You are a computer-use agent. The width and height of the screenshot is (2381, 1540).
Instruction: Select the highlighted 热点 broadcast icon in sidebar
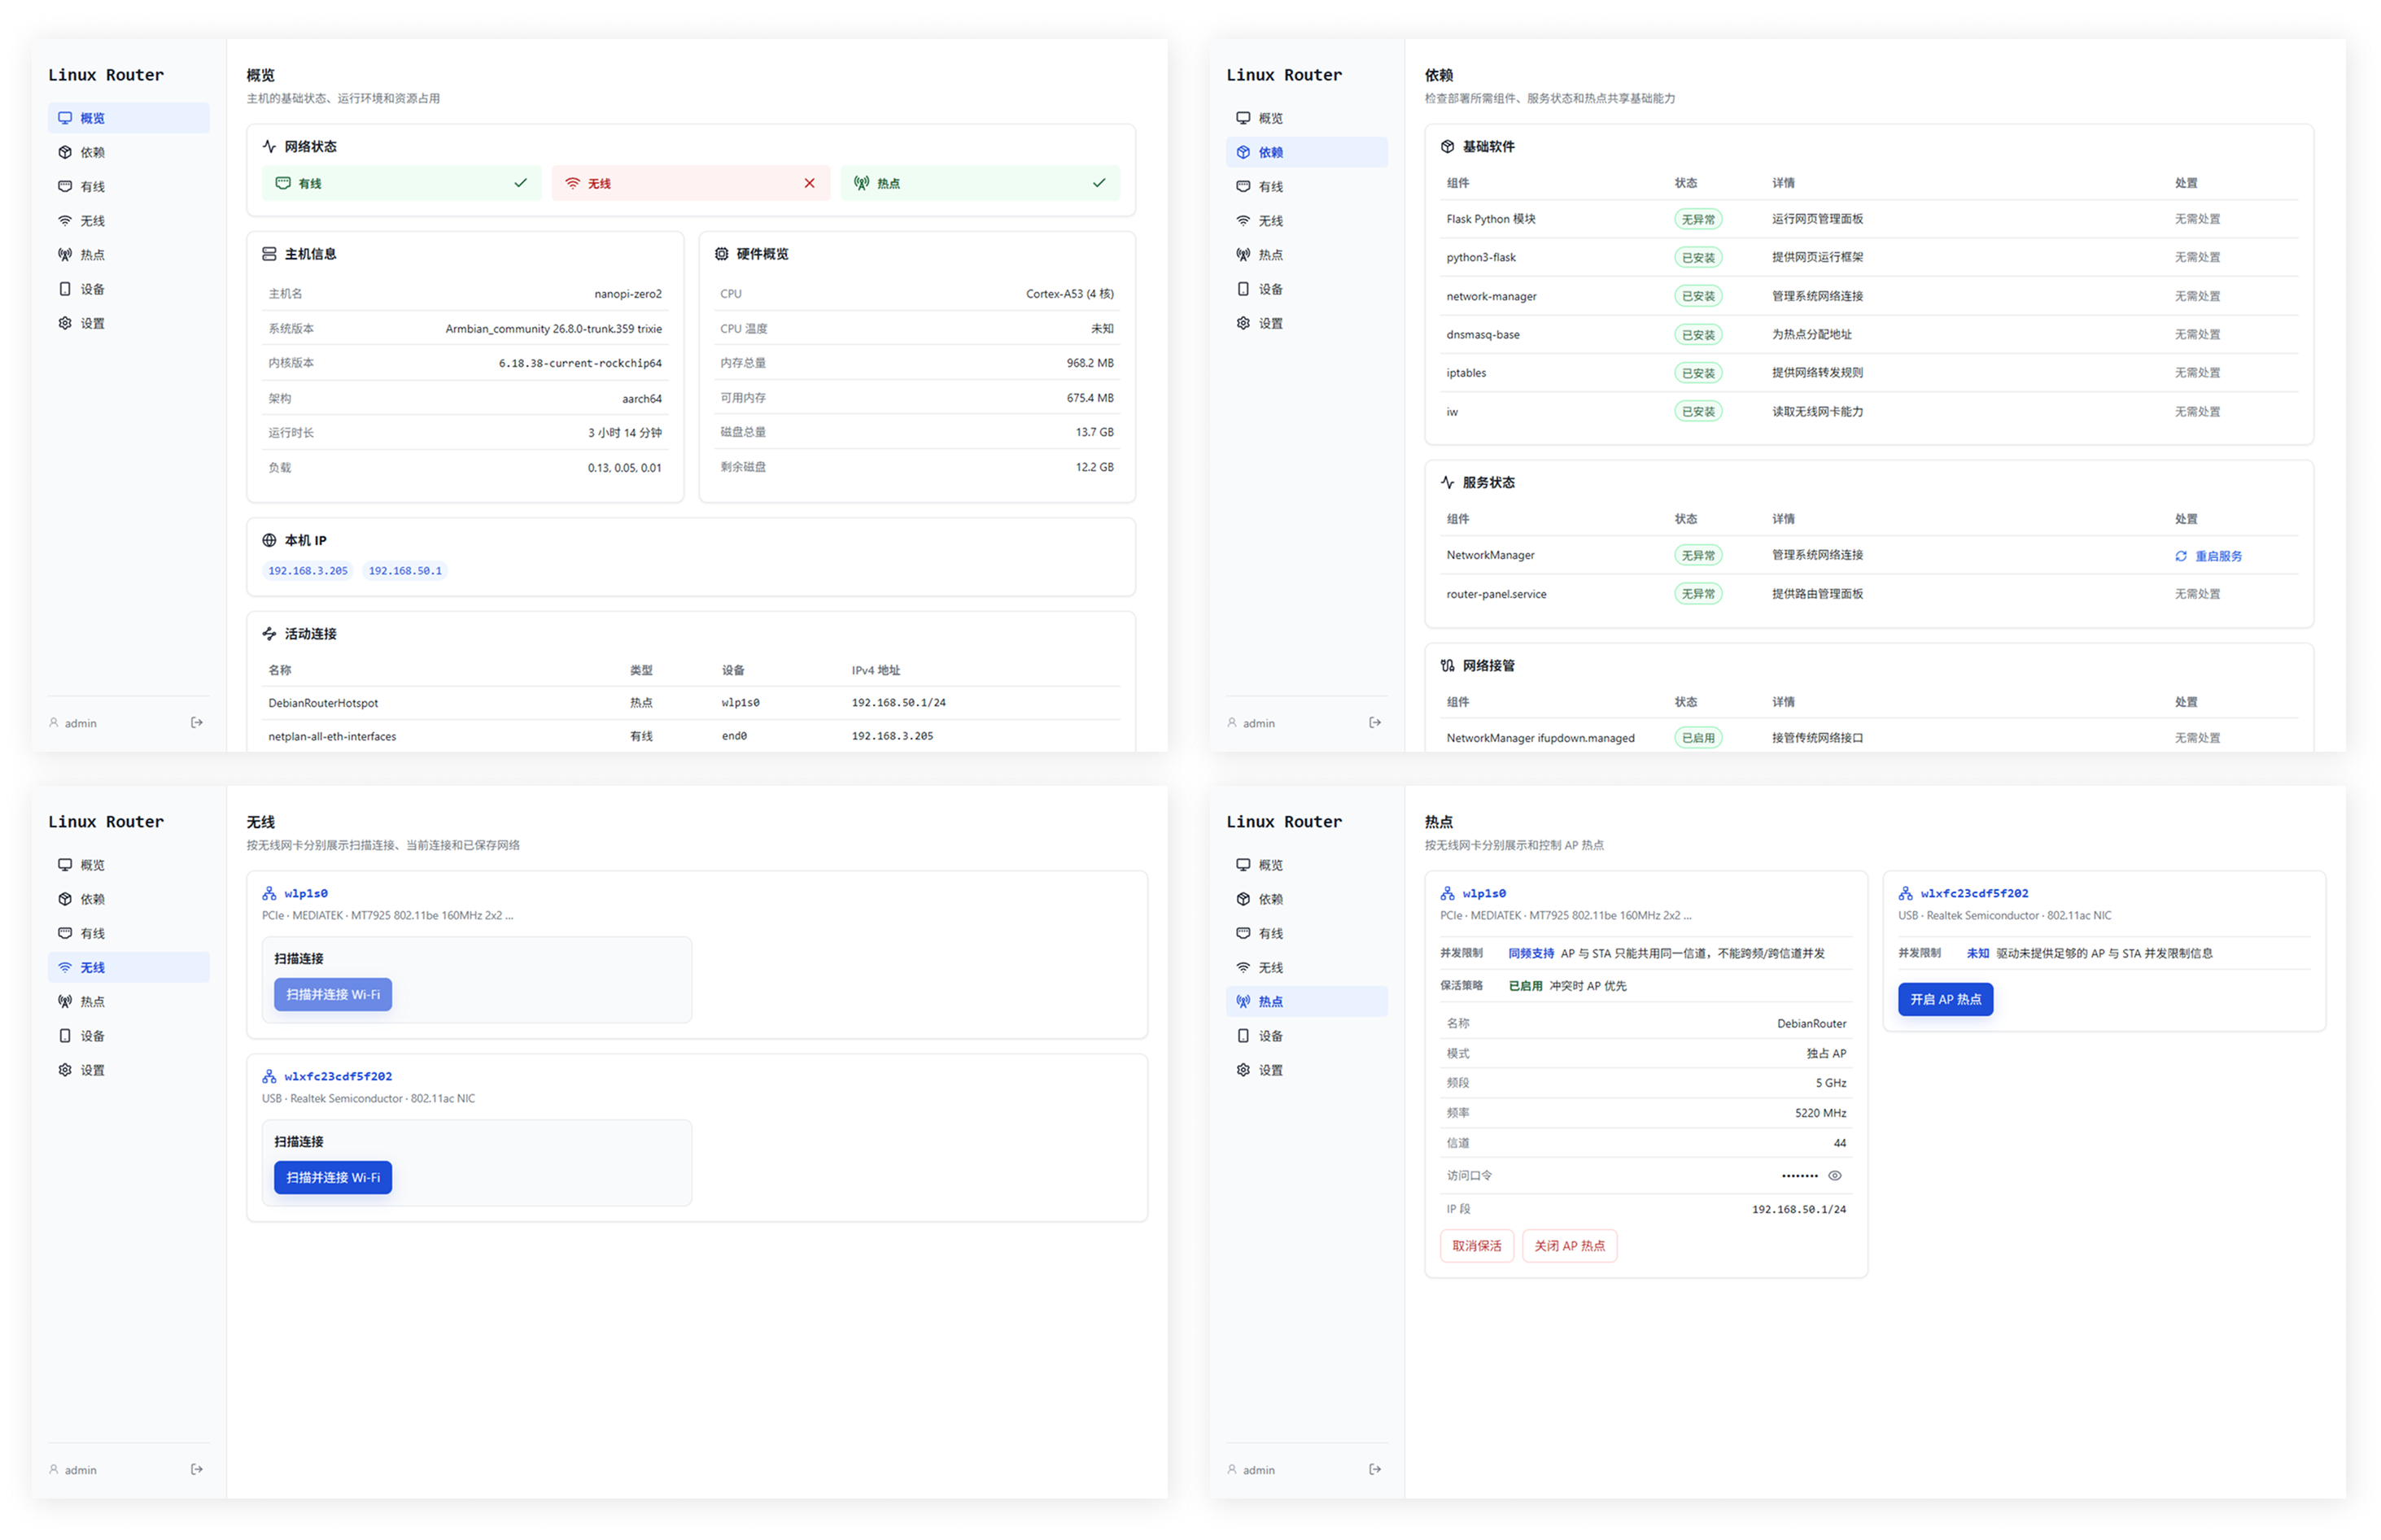[x=1243, y=1001]
